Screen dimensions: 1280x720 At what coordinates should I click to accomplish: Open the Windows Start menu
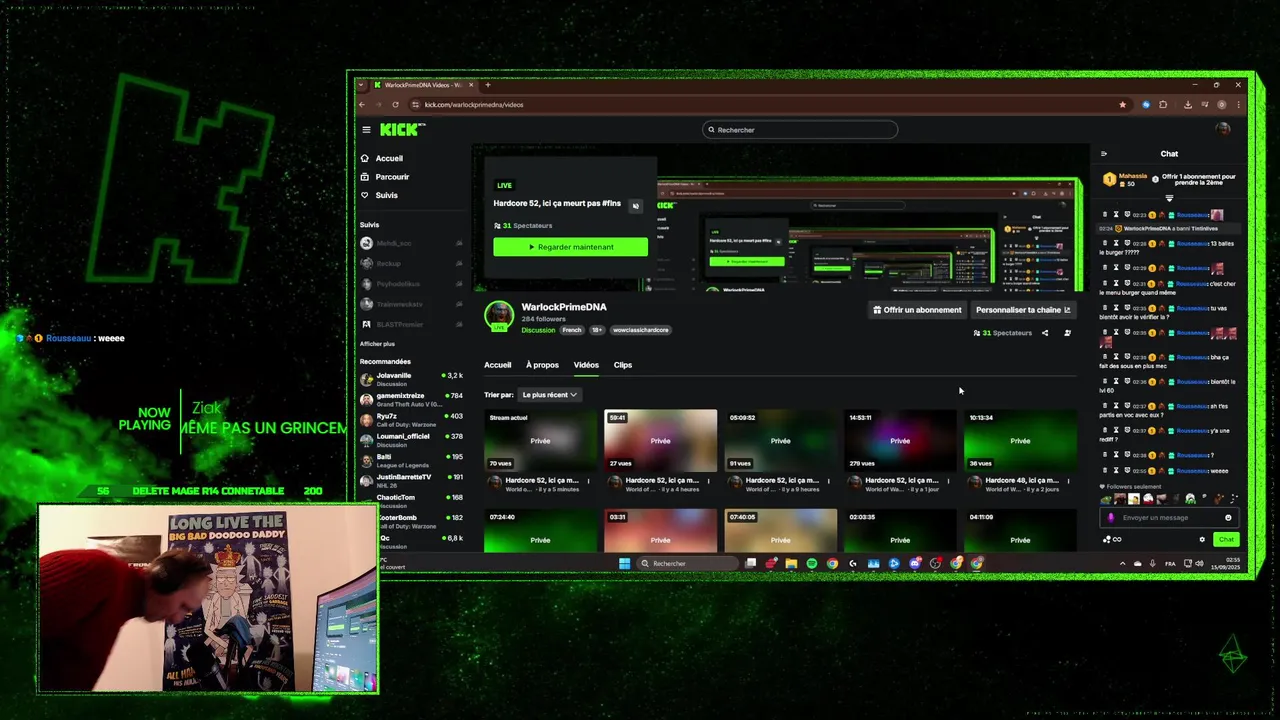click(x=625, y=564)
